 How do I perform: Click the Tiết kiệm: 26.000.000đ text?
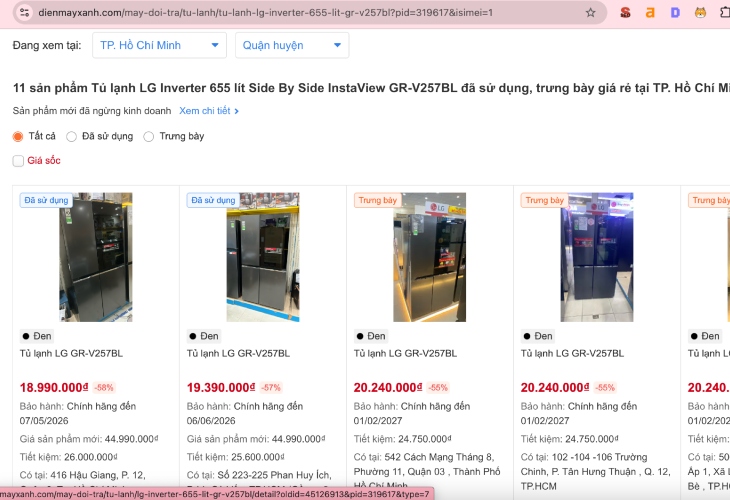[x=68, y=457]
